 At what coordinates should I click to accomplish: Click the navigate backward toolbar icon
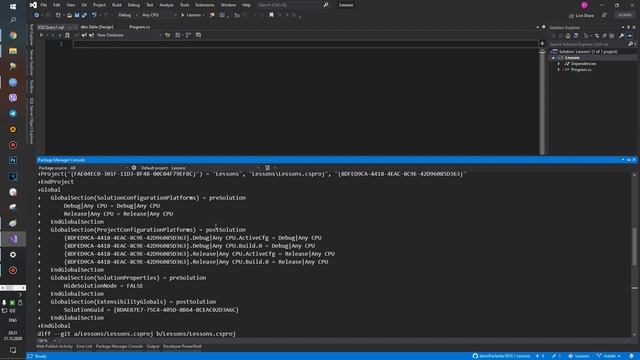click(x=36, y=15)
